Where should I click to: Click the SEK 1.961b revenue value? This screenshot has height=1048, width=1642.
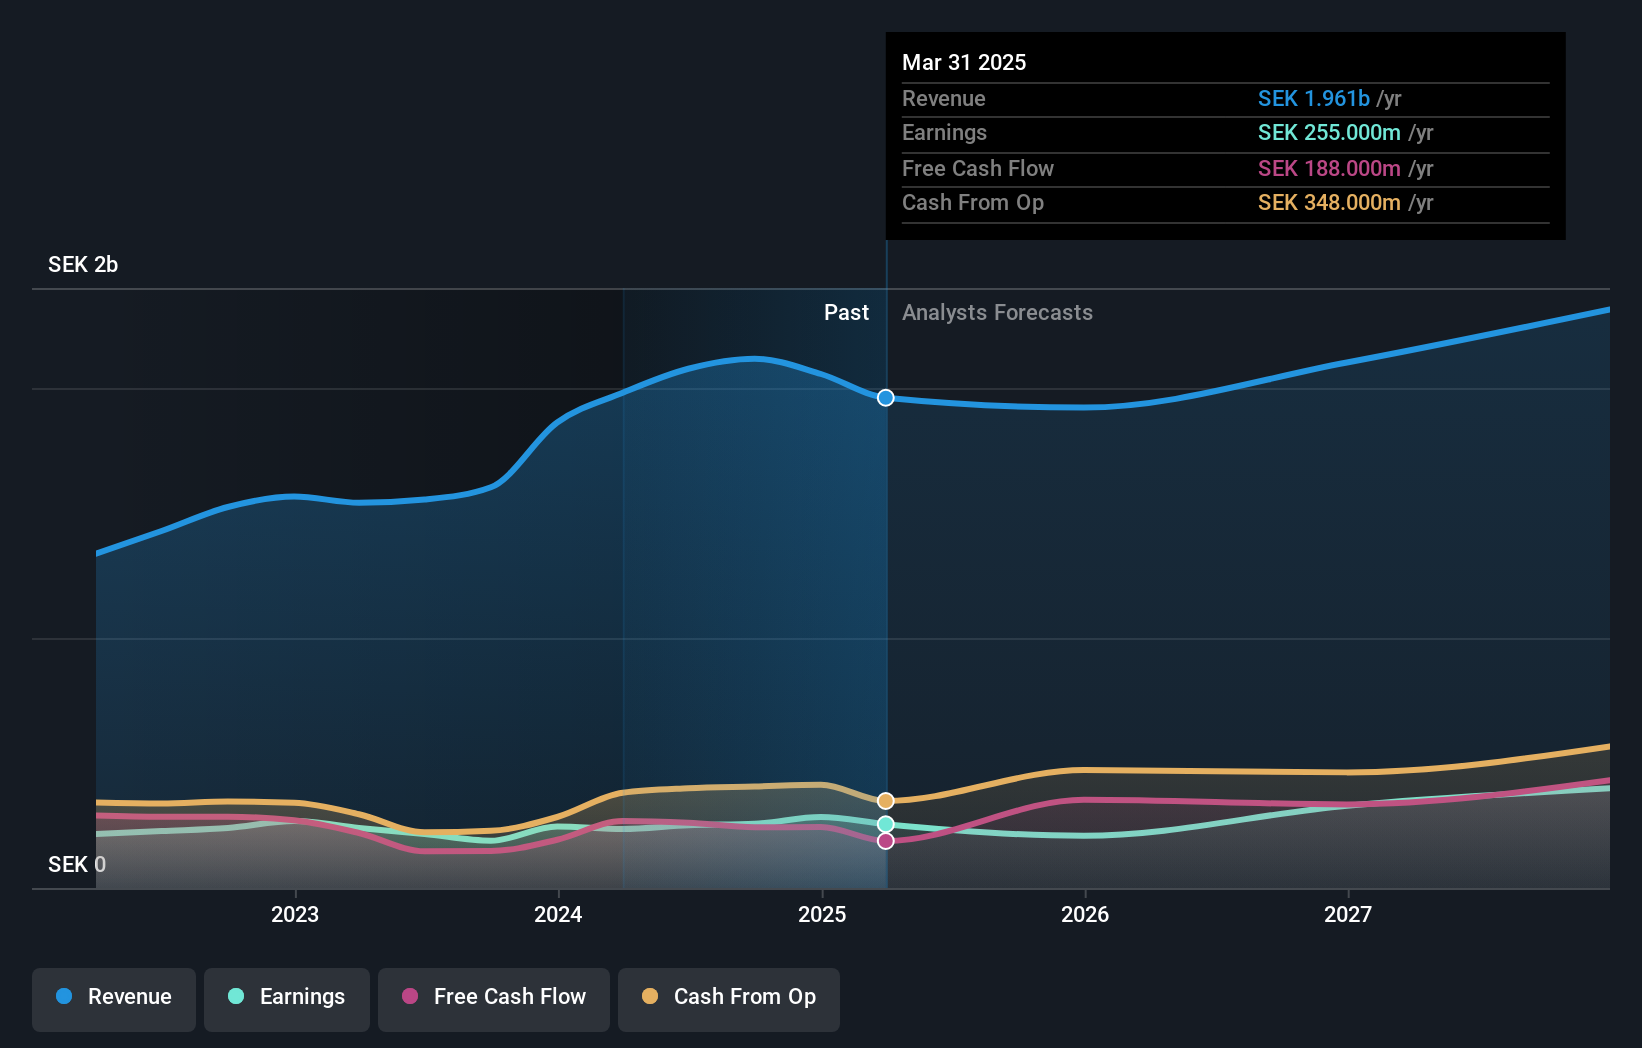click(1313, 99)
